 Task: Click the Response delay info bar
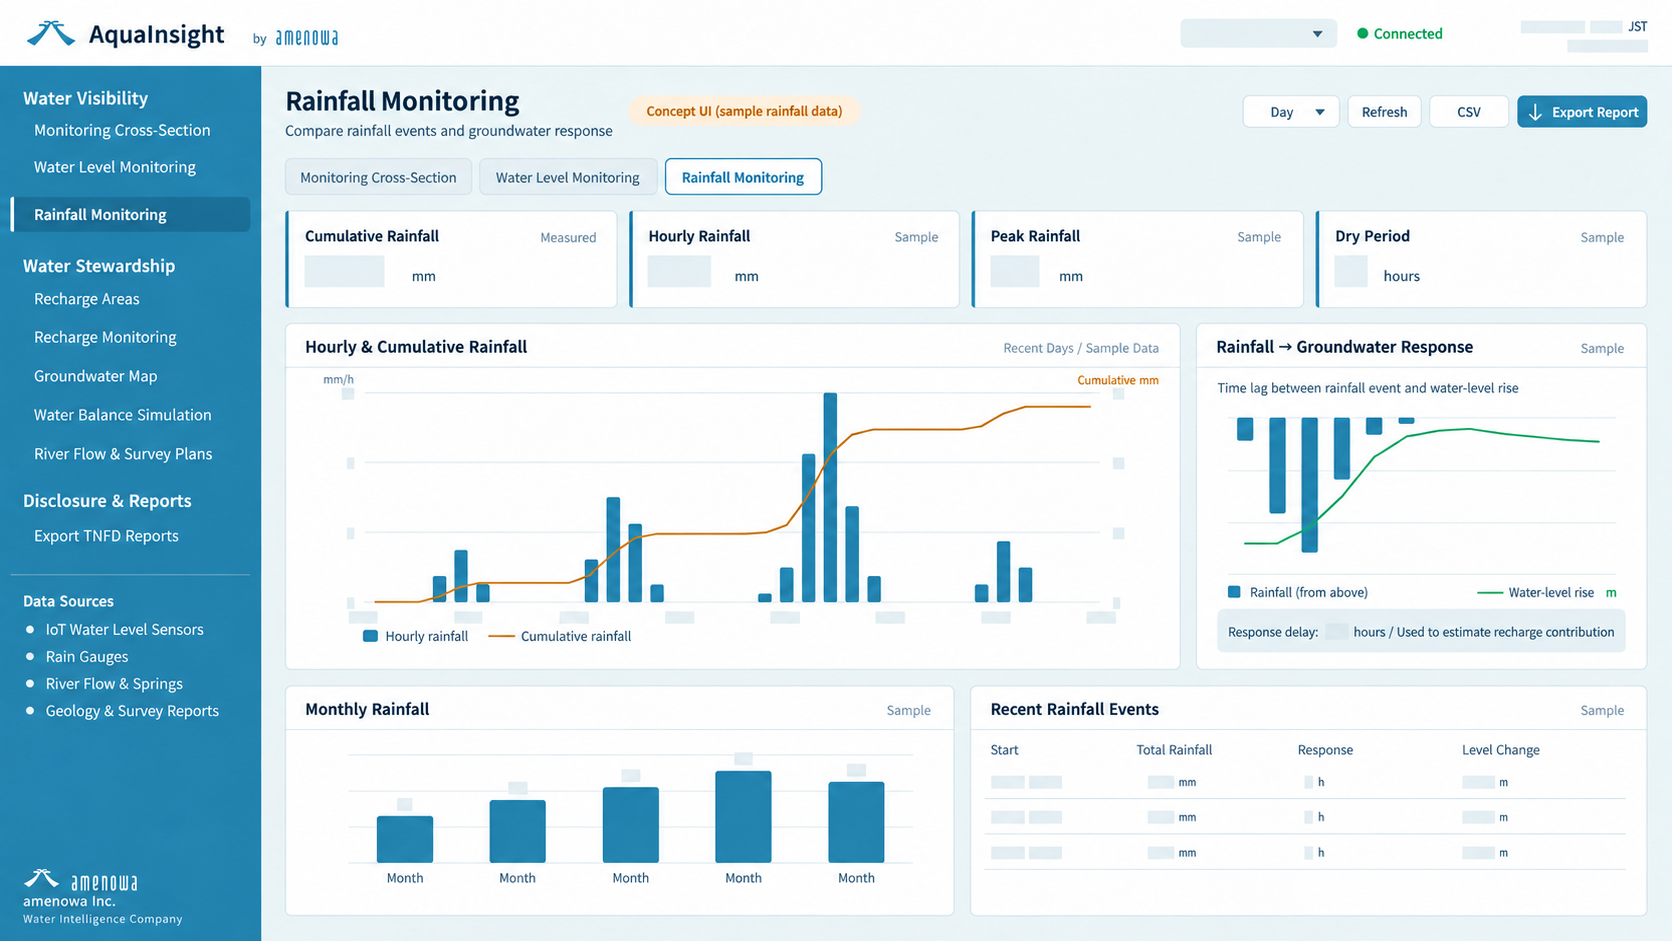[x=1421, y=632]
